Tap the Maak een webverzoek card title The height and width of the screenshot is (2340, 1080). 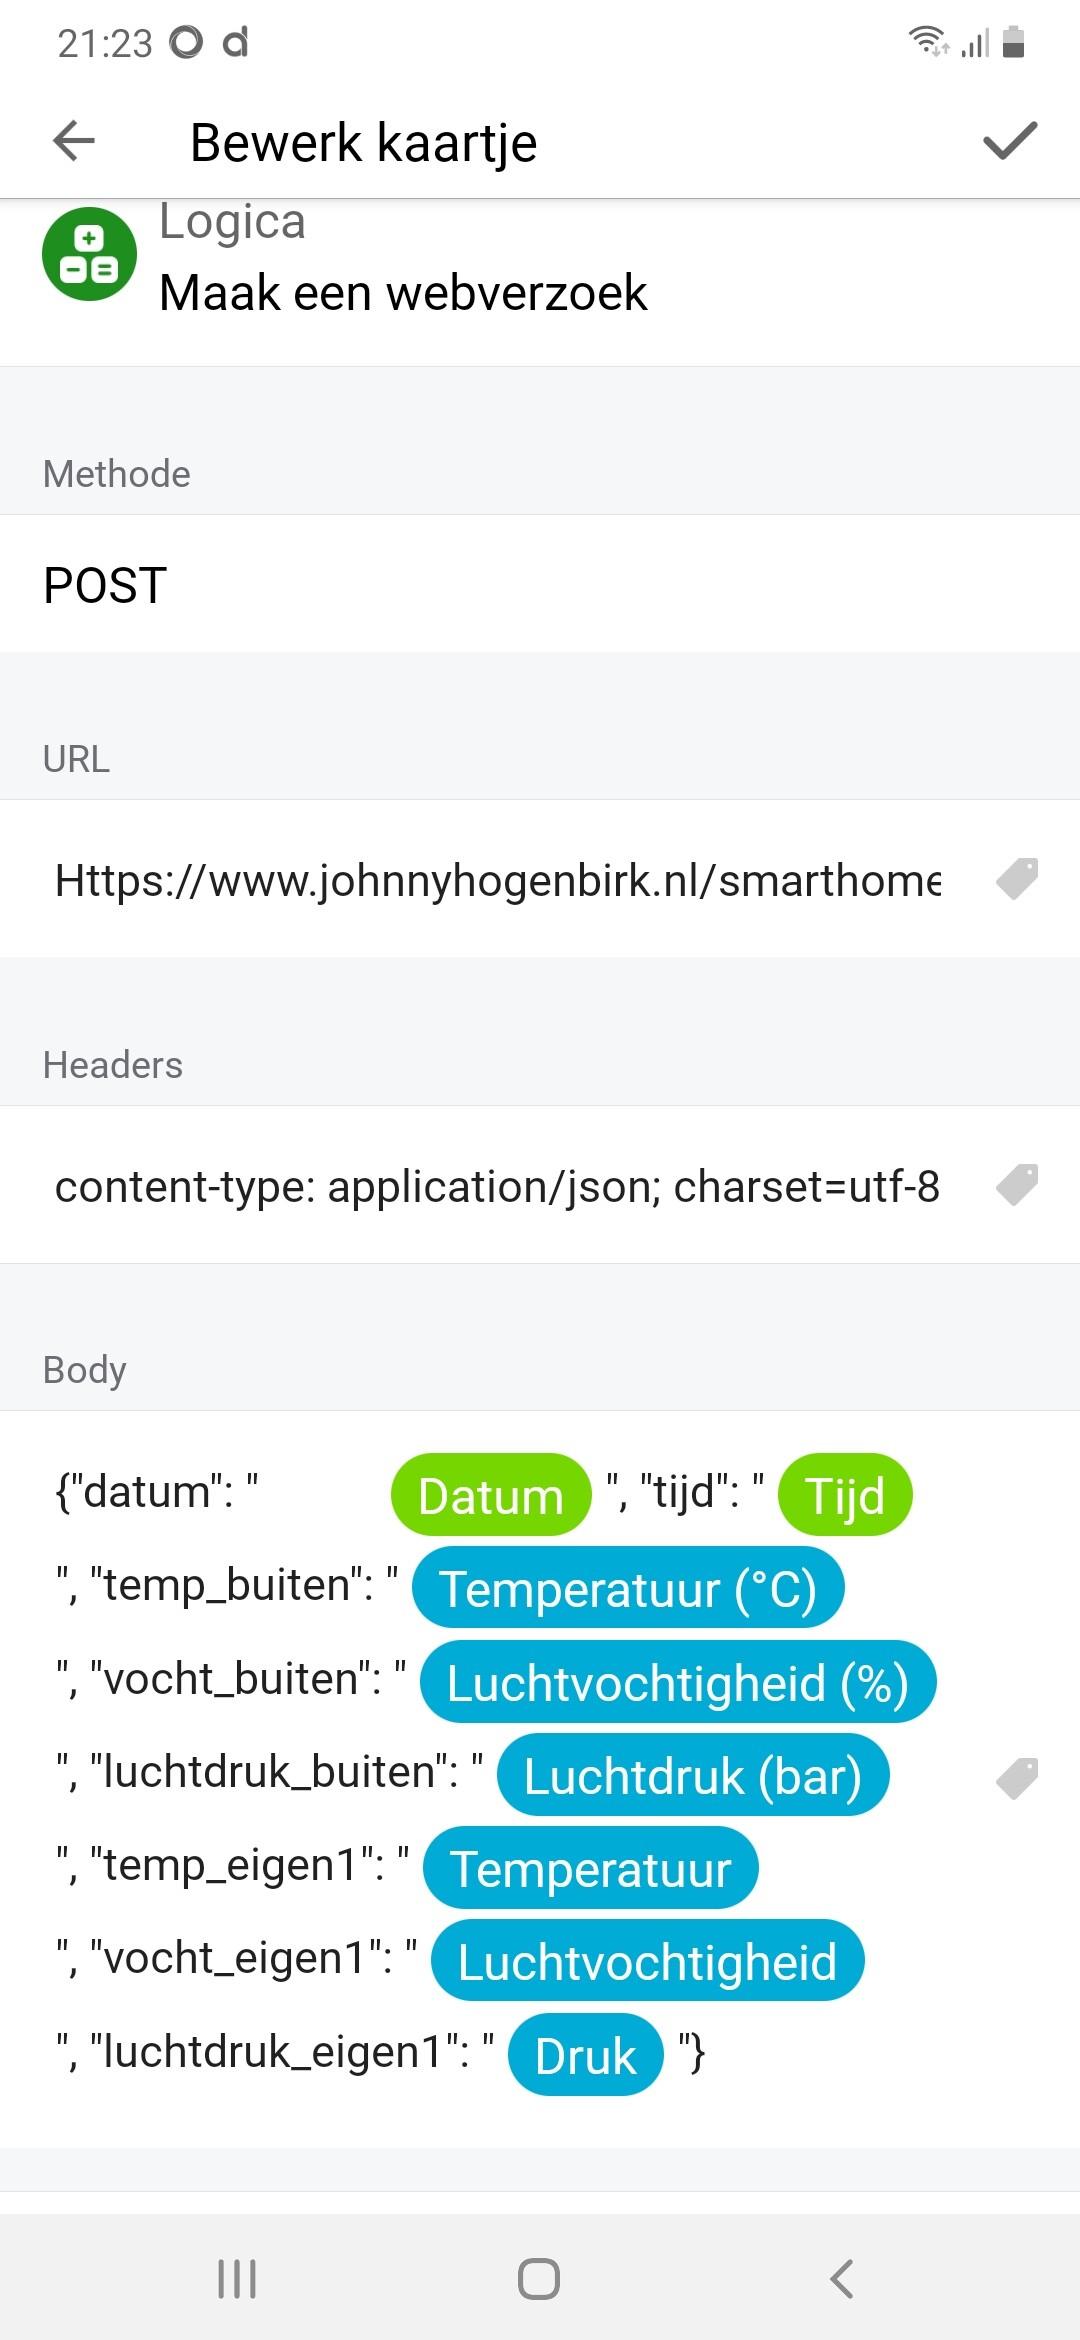(403, 293)
